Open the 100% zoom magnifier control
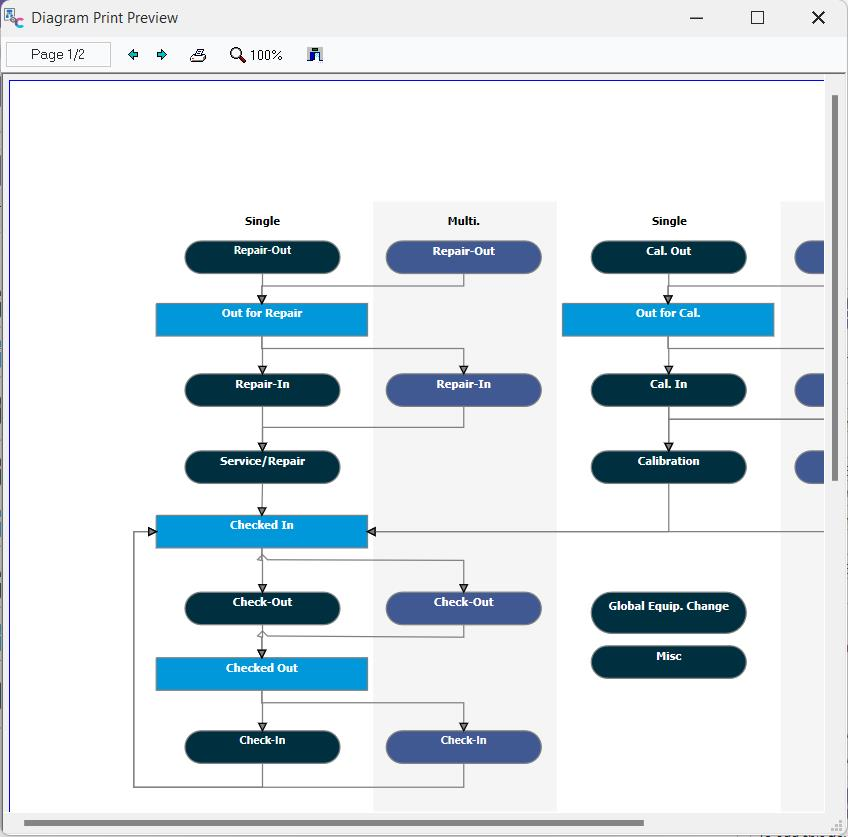 click(x=256, y=55)
